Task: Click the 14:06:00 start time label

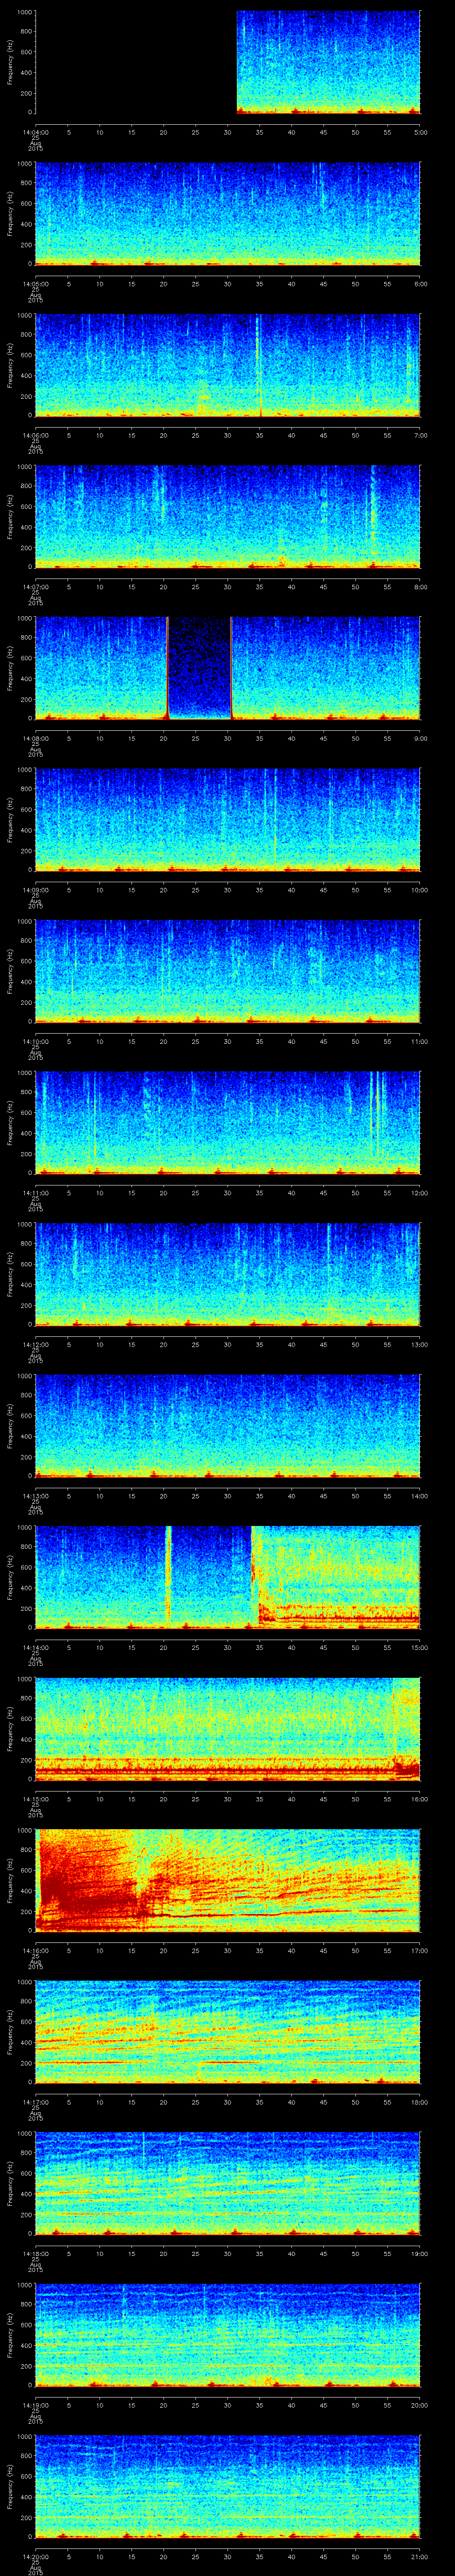Action: click(x=35, y=435)
